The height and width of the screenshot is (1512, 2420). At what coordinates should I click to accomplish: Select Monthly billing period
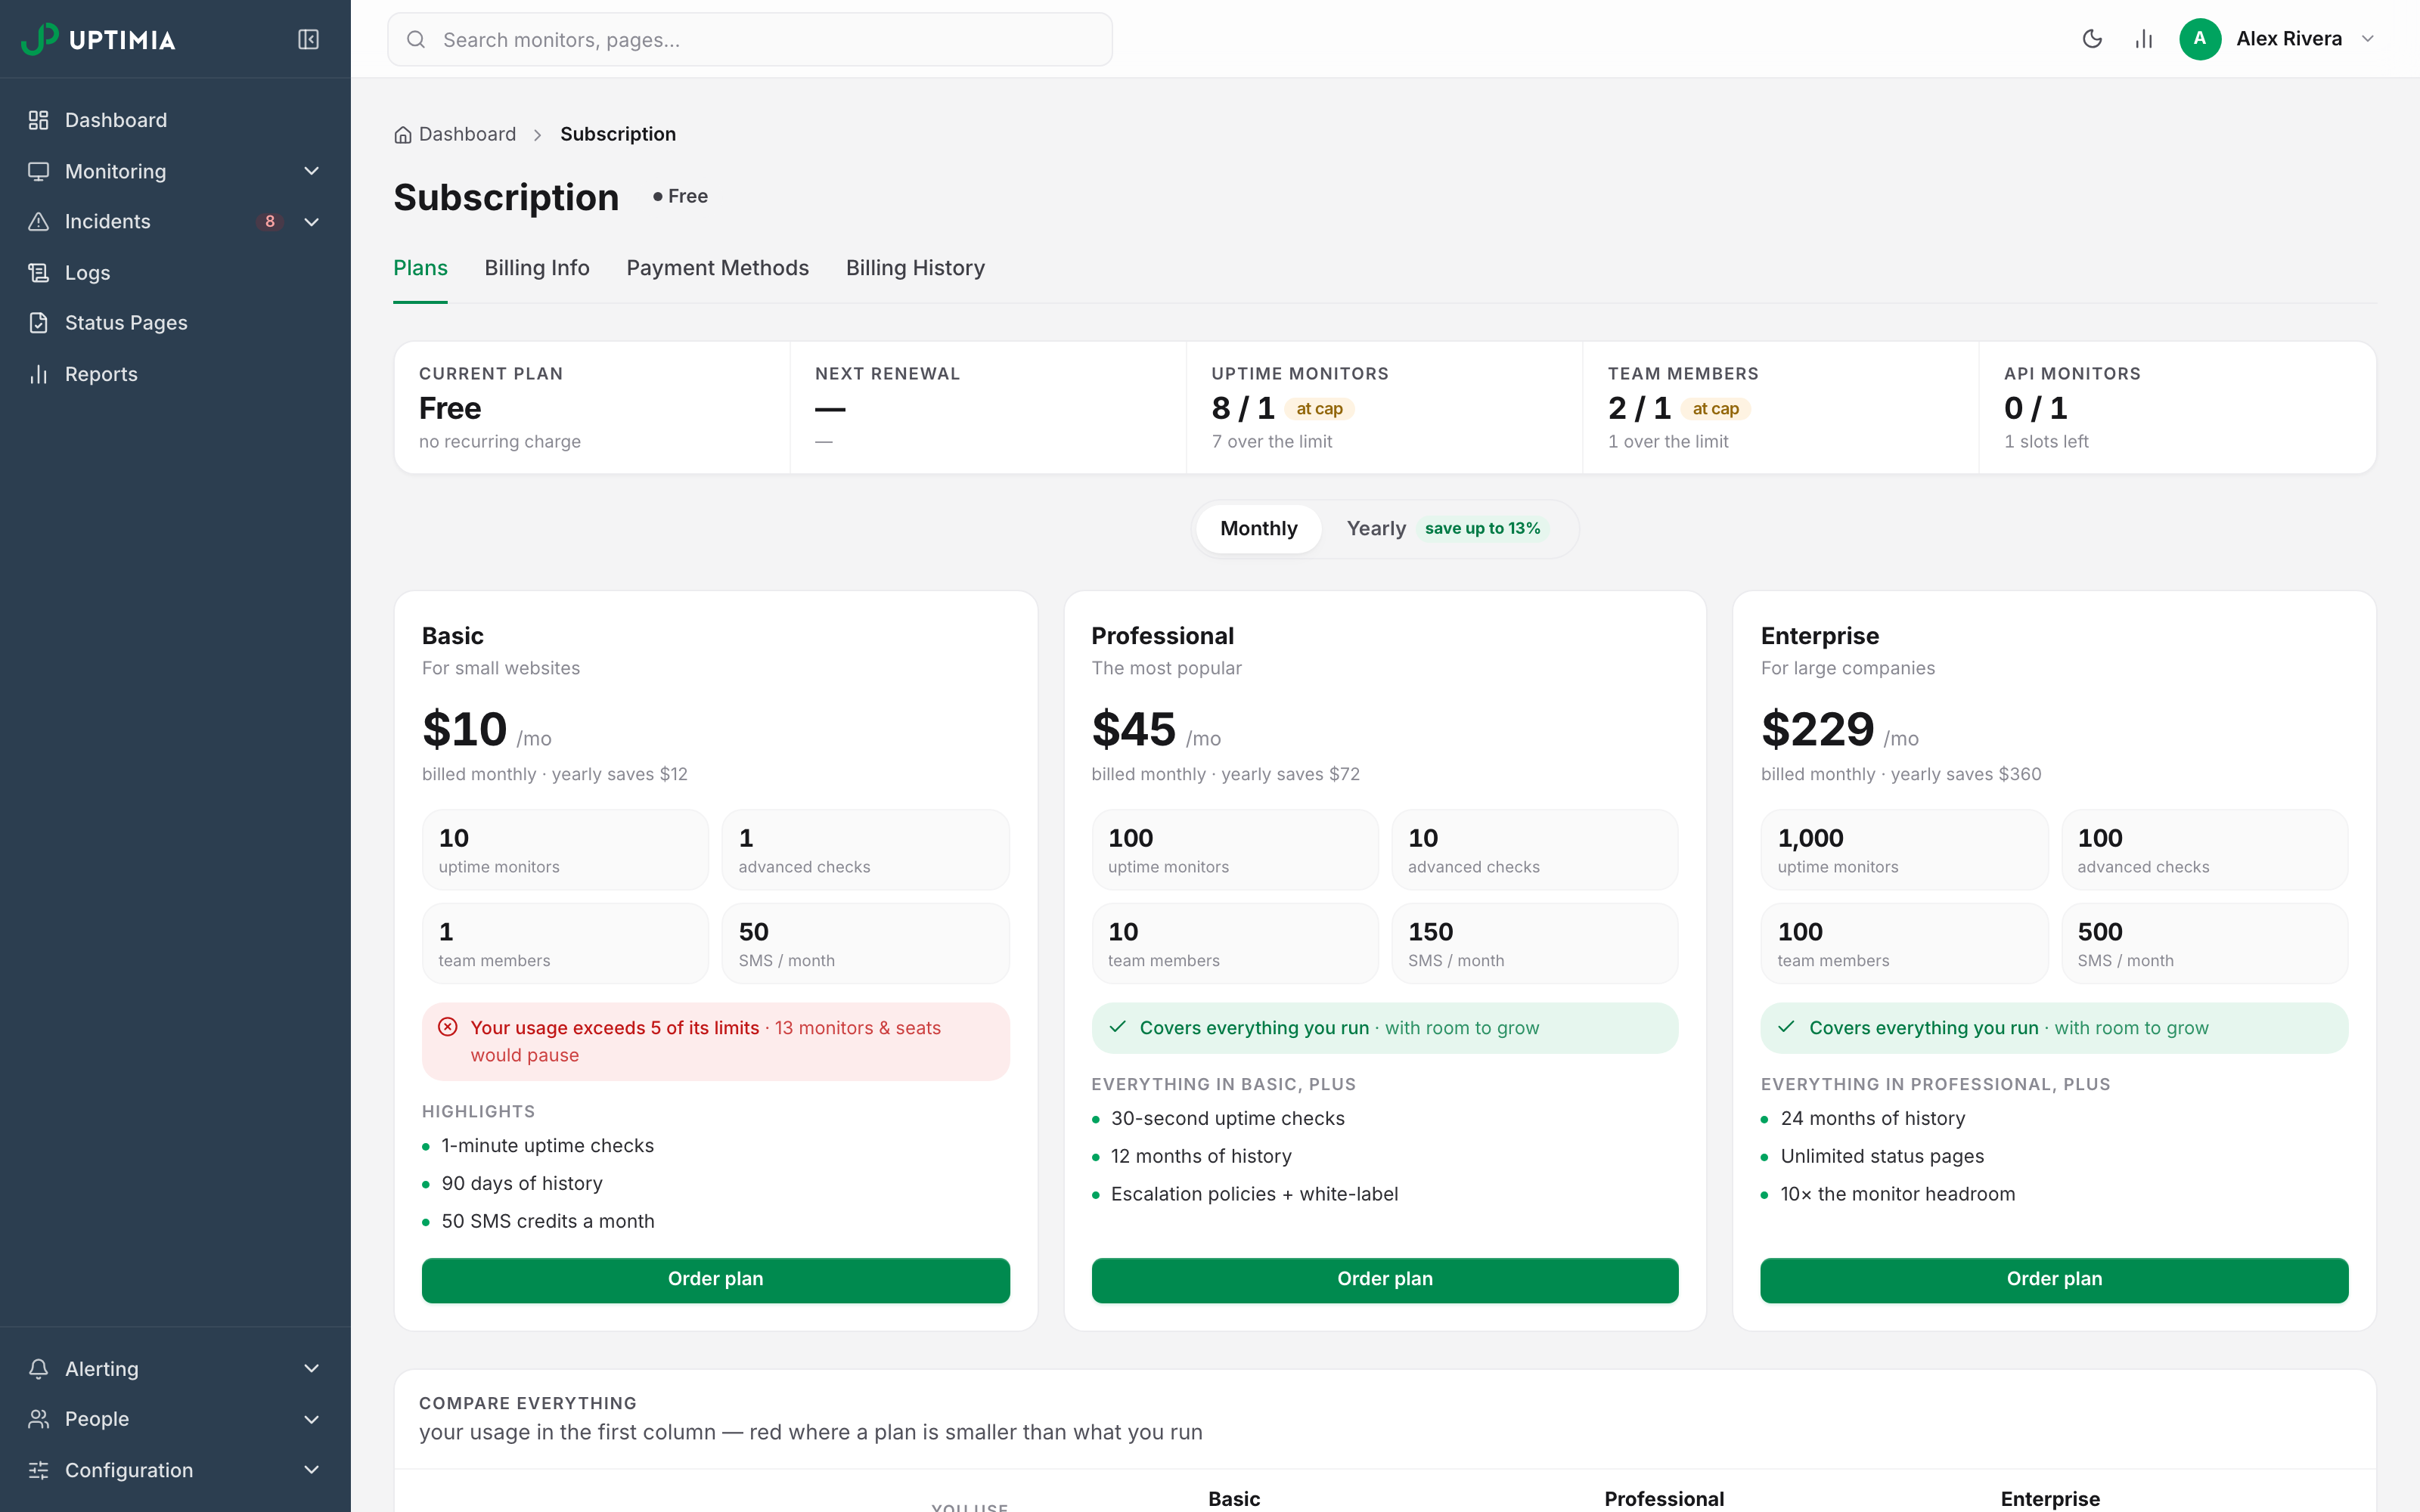[1258, 528]
